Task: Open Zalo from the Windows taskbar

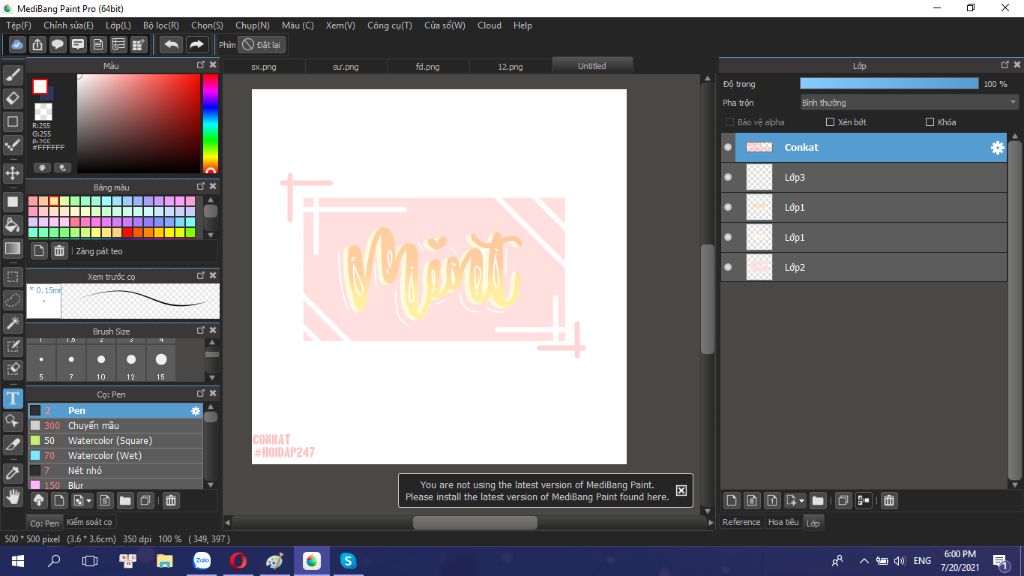Action: click(201, 561)
